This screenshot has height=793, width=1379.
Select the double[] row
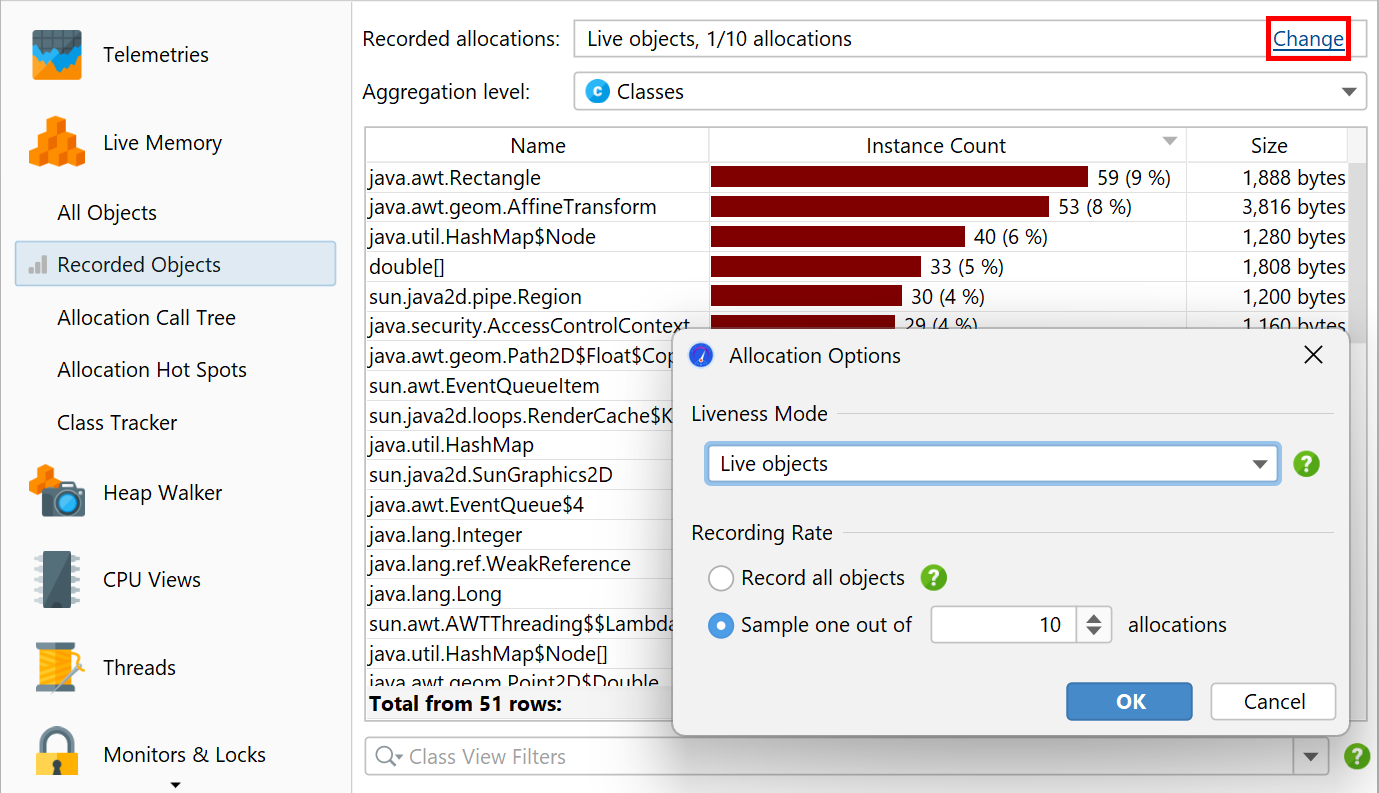[857, 267]
